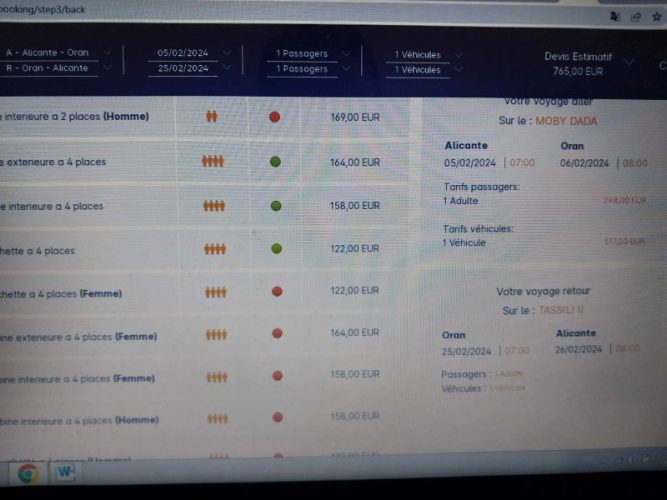The height and width of the screenshot is (500, 667).
Task: Expand the A - Alicante - Oran route dropdown
Action: pos(107,53)
